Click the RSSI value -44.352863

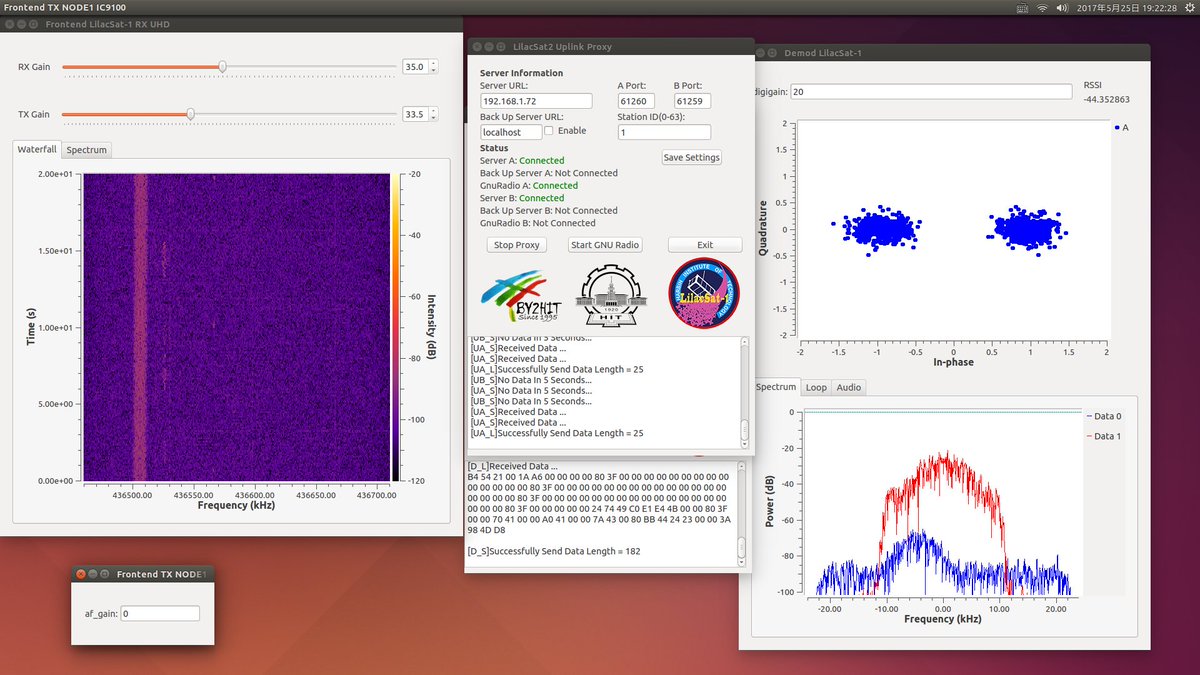click(1107, 99)
